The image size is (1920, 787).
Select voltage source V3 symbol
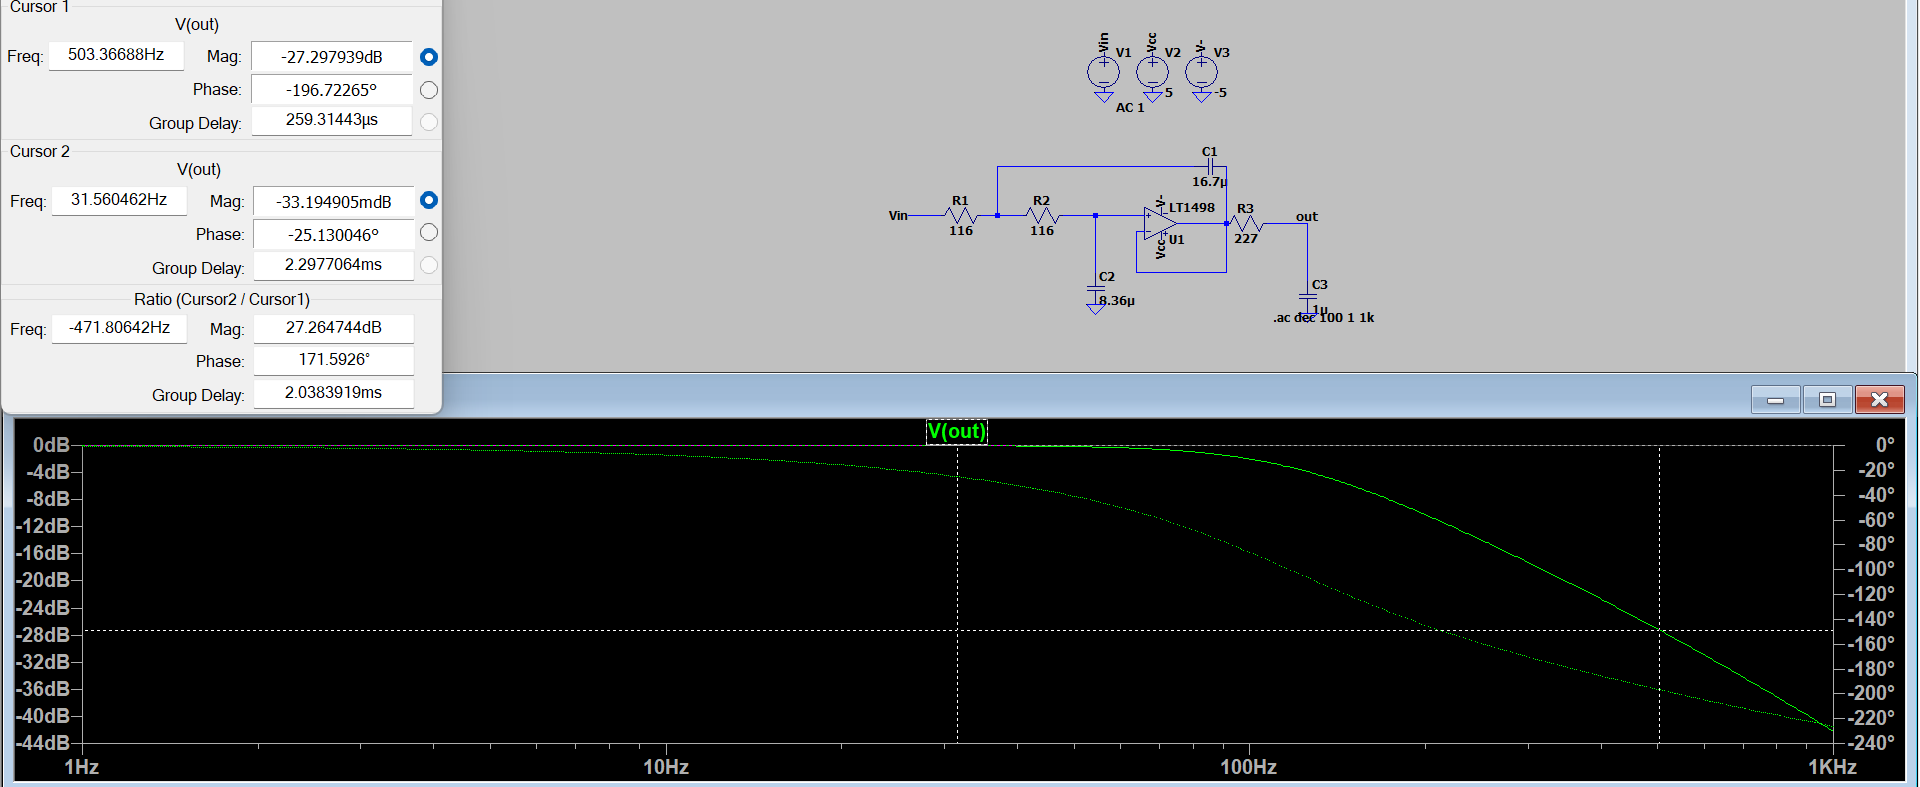(1201, 73)
